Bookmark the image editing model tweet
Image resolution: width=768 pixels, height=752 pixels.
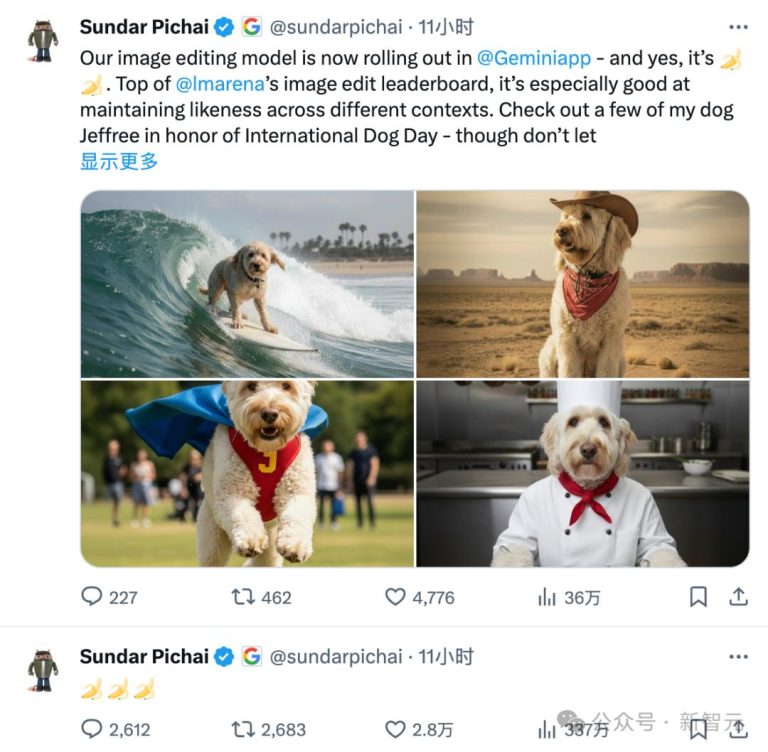point(698,597)
